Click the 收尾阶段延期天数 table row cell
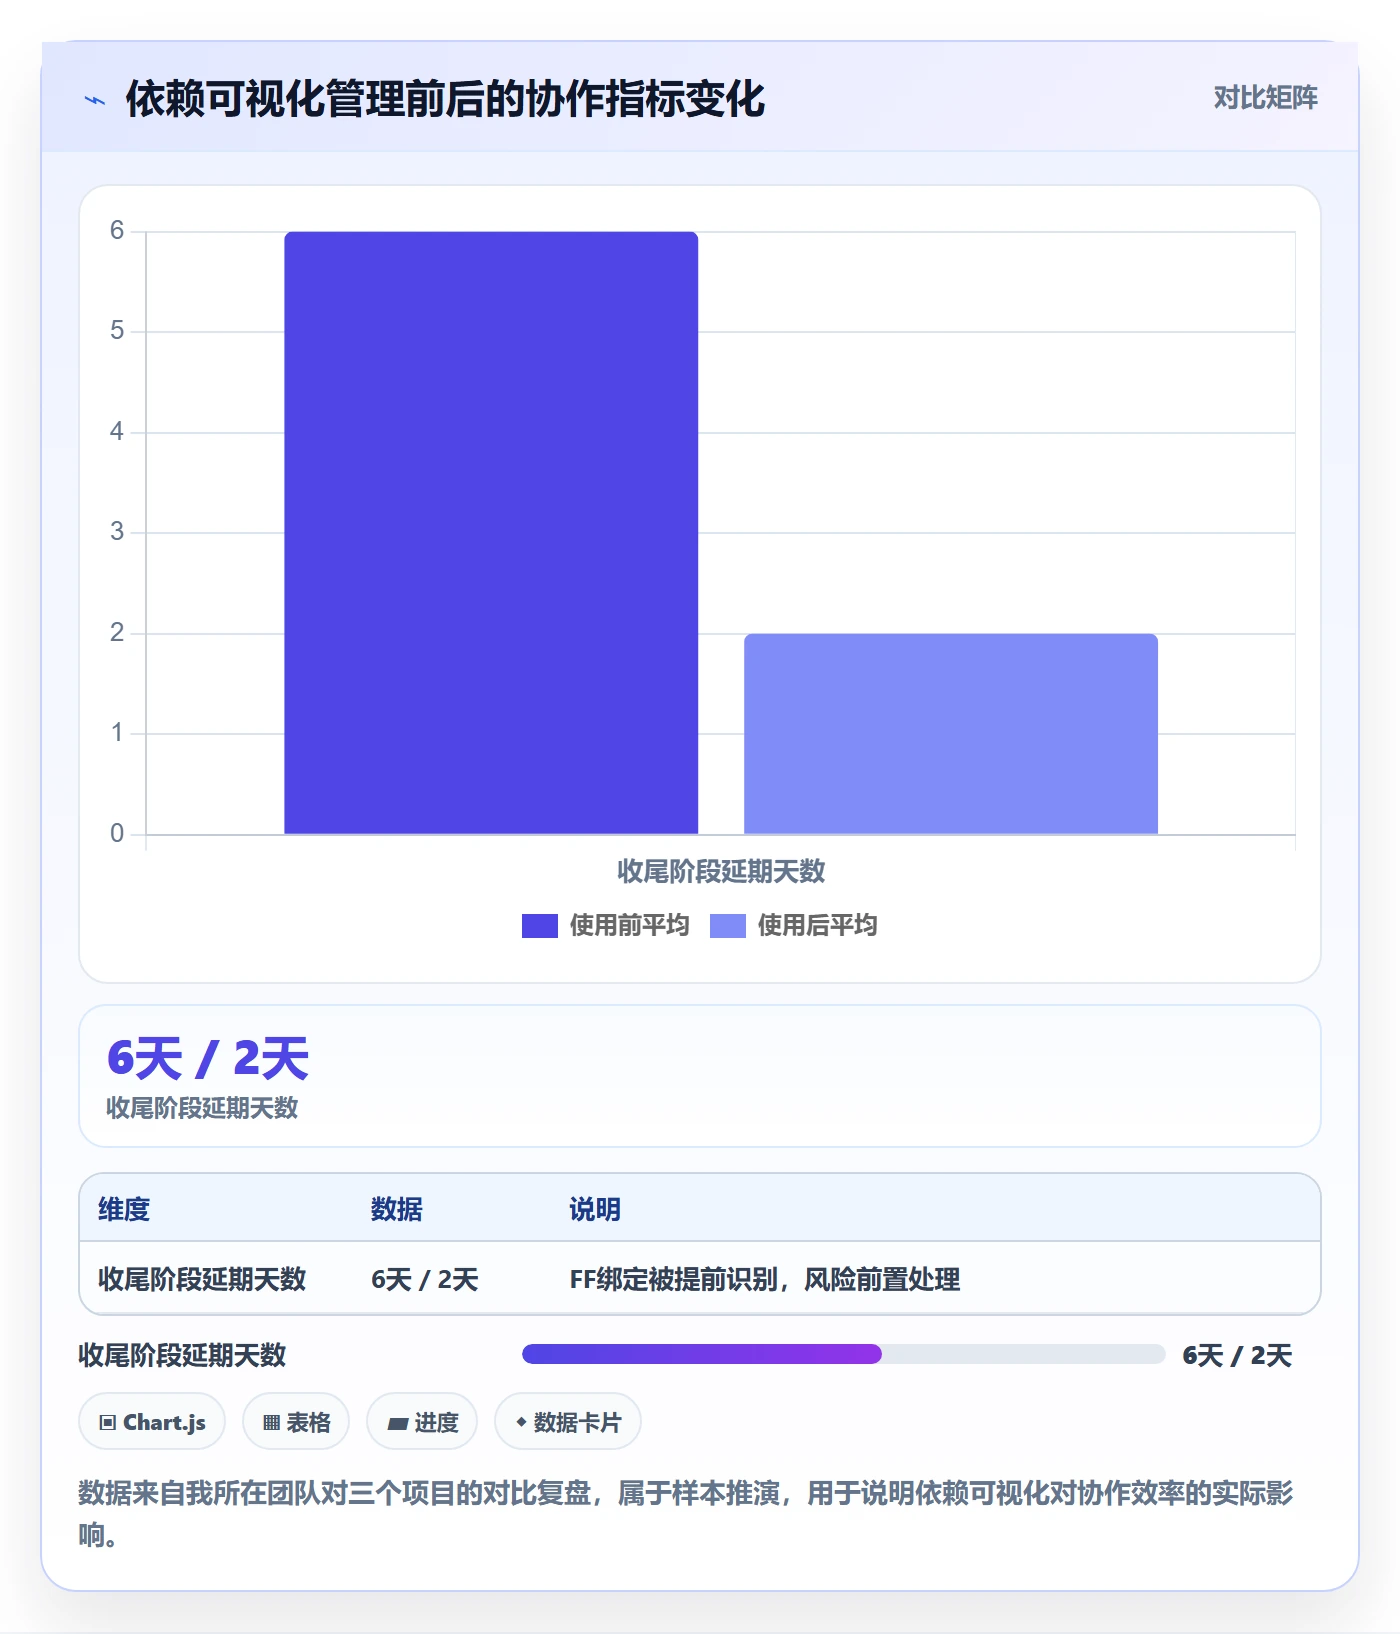Viewport: 1400px width, 1634px height. 202,1279
